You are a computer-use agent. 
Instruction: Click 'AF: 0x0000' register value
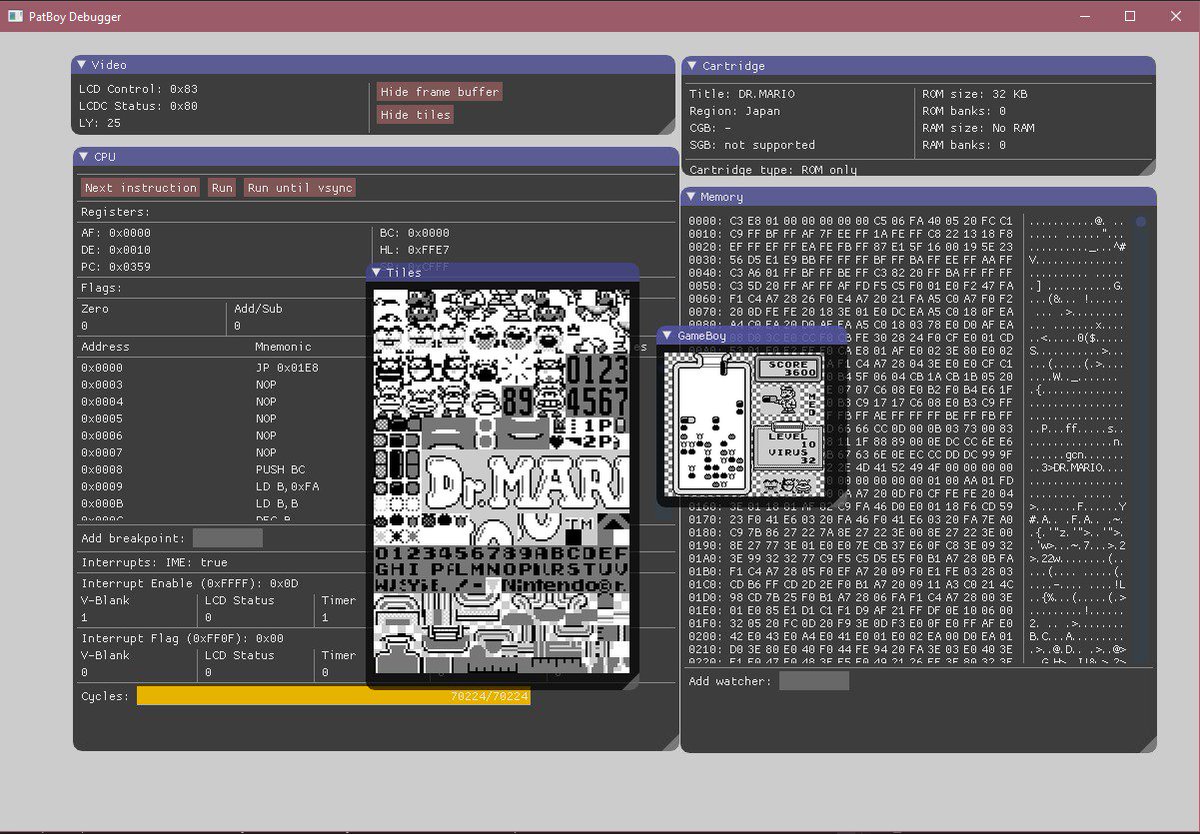[116, 233]
